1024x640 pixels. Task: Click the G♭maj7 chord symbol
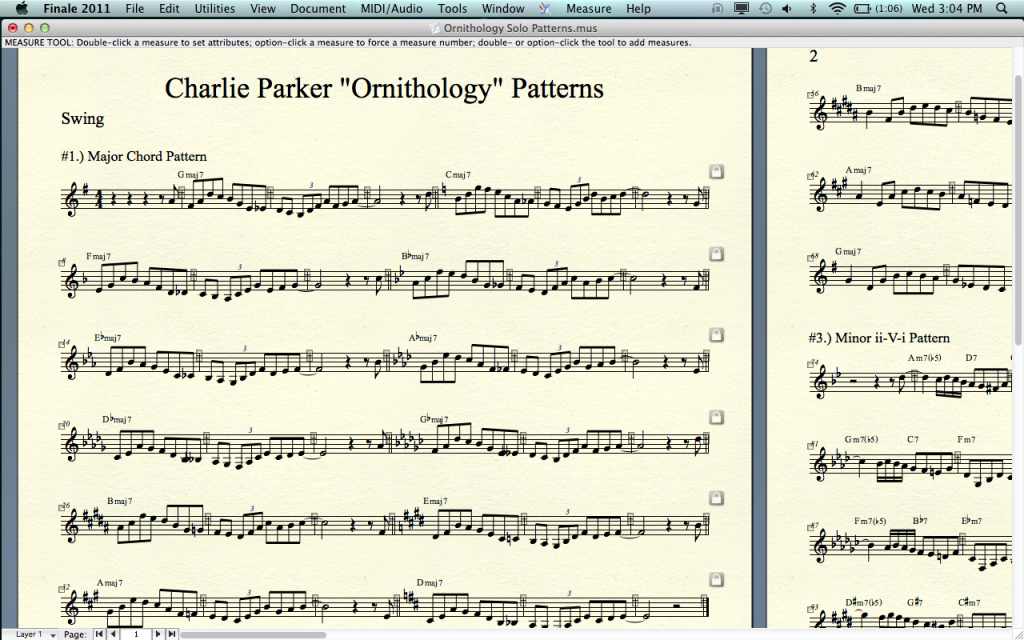[x=434, y=419]
